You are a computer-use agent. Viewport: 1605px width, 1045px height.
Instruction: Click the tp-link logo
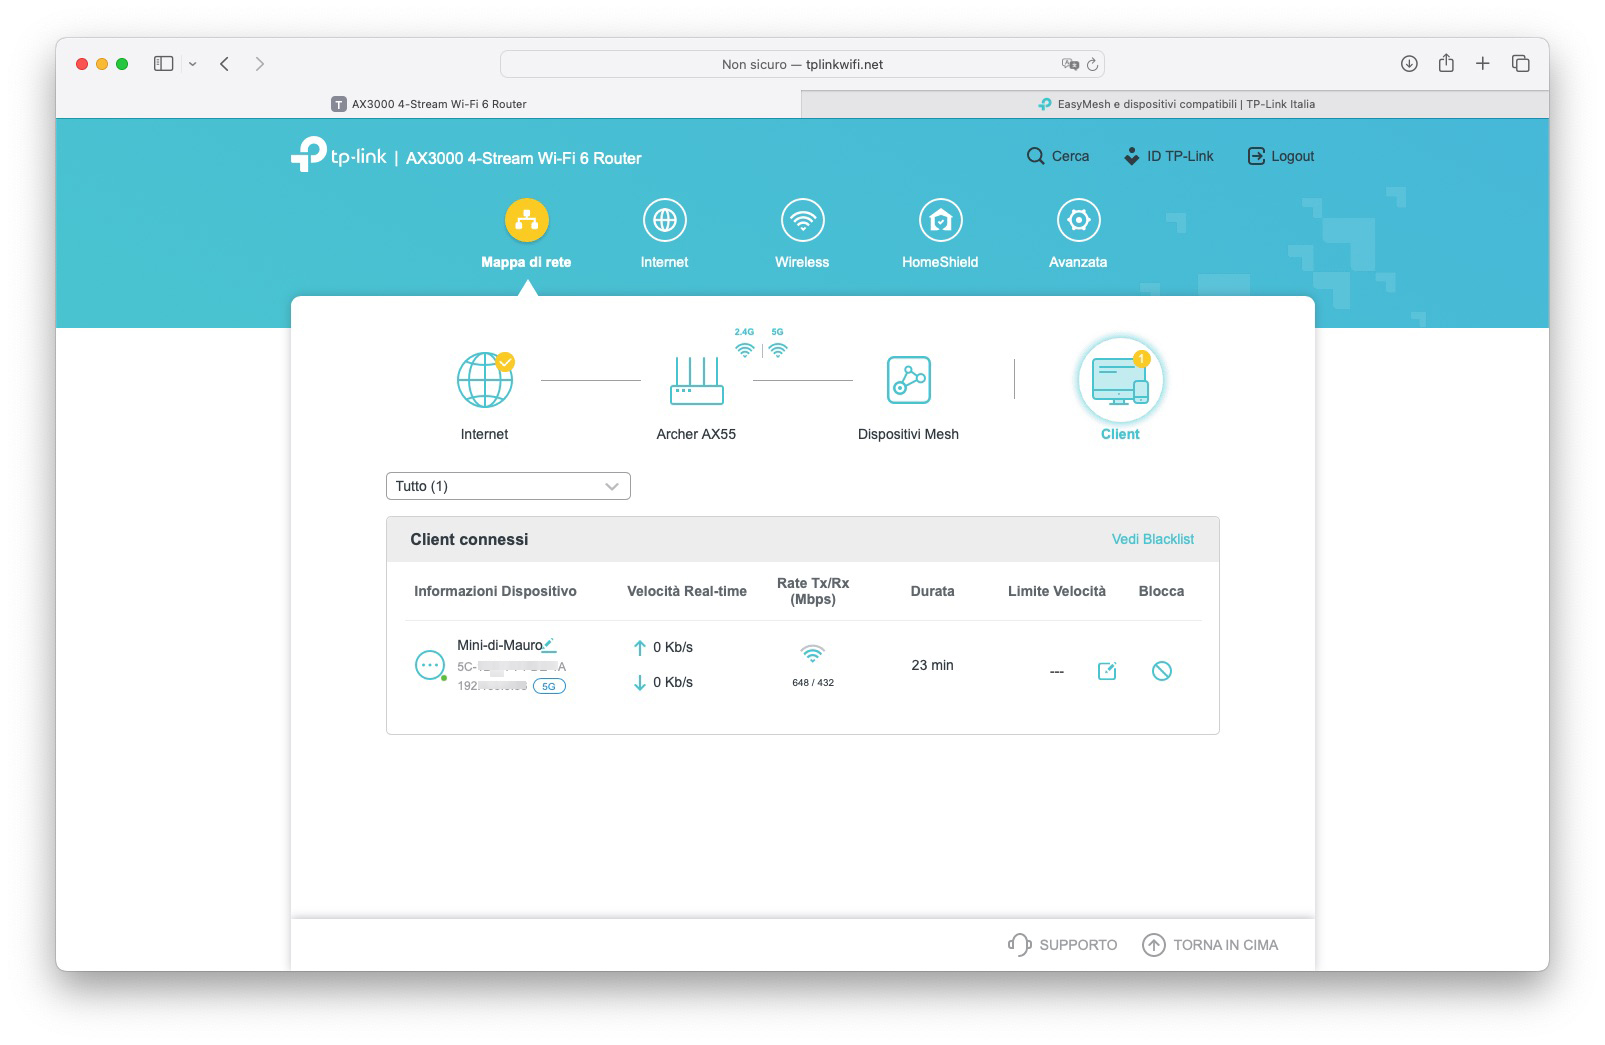[338, 155]
